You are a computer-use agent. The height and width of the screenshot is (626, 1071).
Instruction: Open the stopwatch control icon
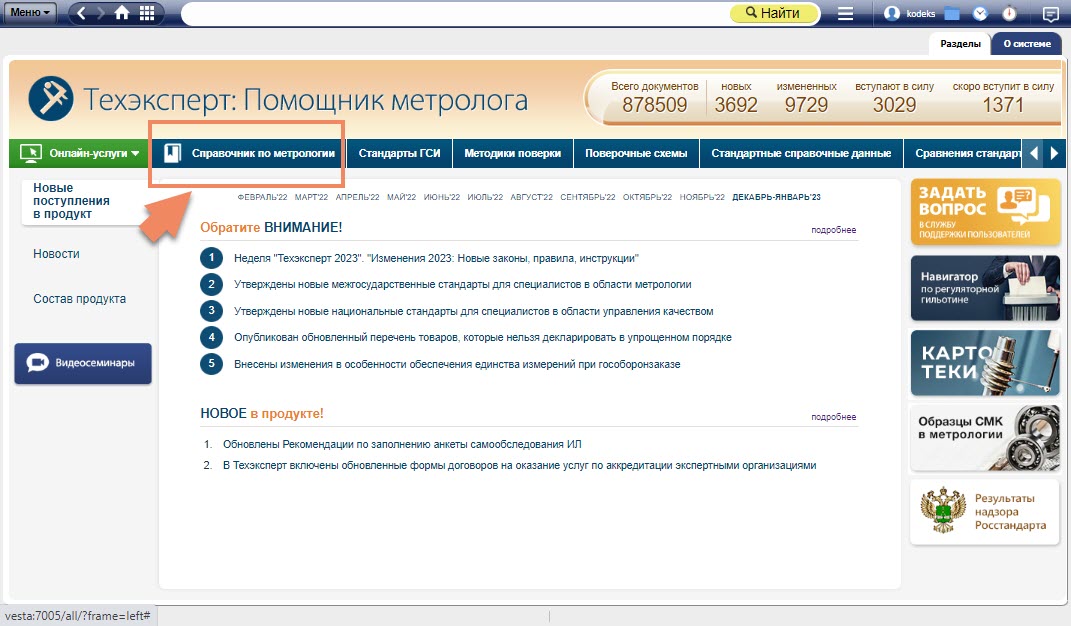click(x=1010, y=13)
